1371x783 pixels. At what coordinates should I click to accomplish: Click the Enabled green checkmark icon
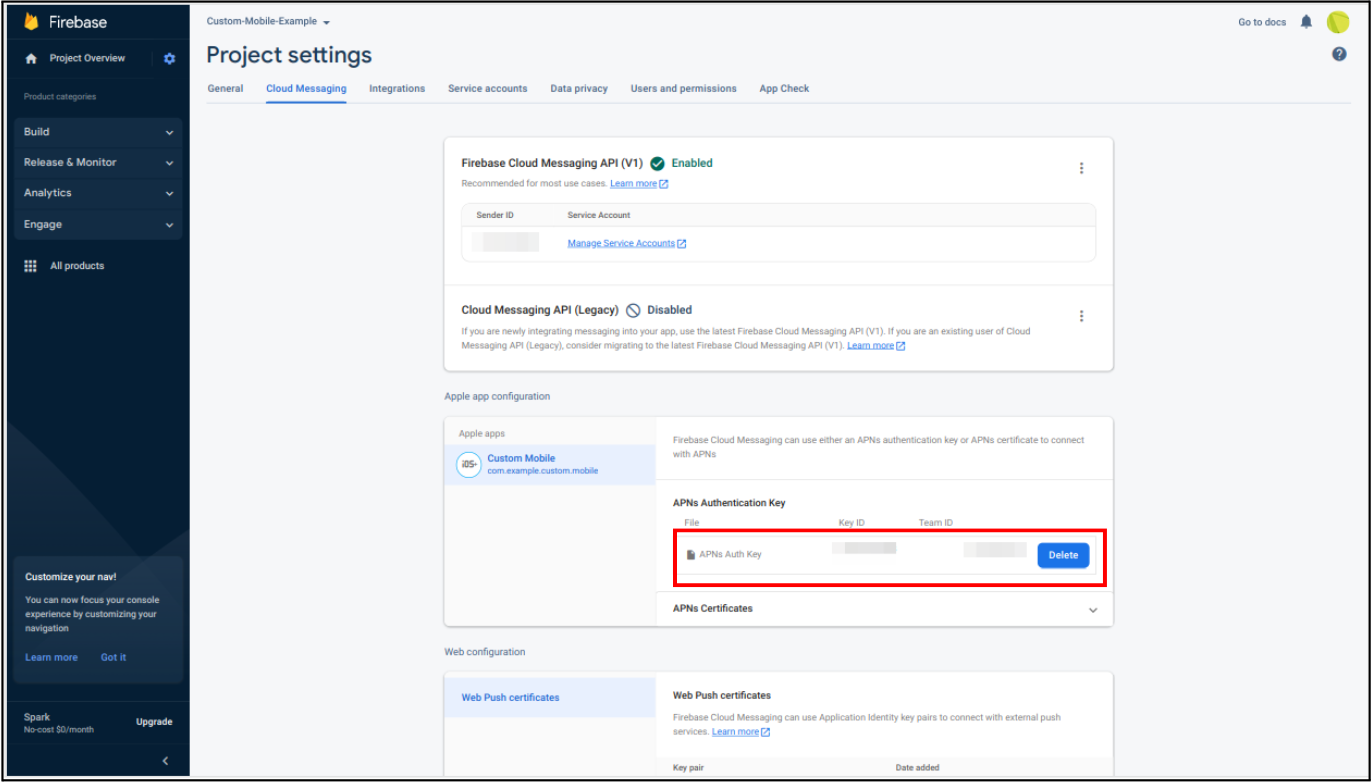tap(657, 163)
